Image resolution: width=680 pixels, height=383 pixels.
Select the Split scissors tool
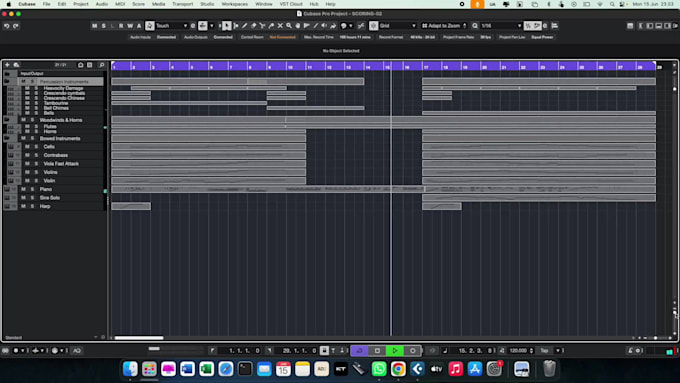coord(262,26)
